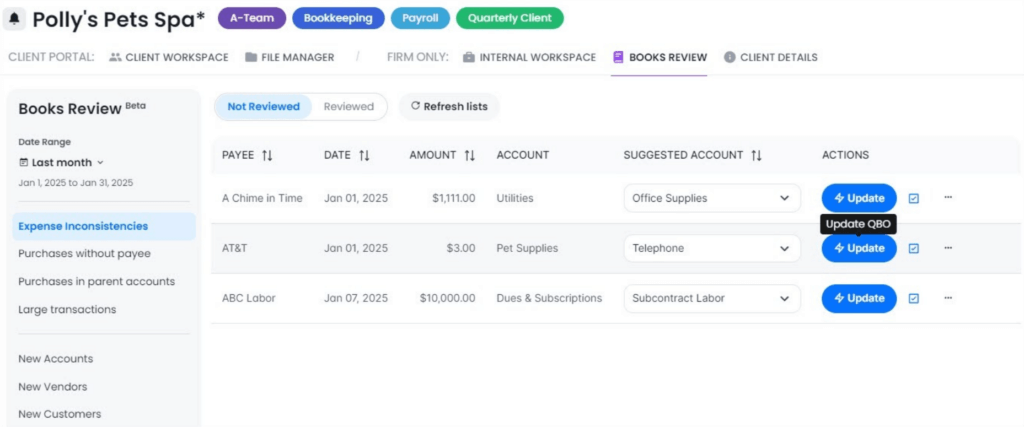Switch to the Reviewed tab
The image size is (1024, 427).
pyautogui.click(x=348, y=107)
